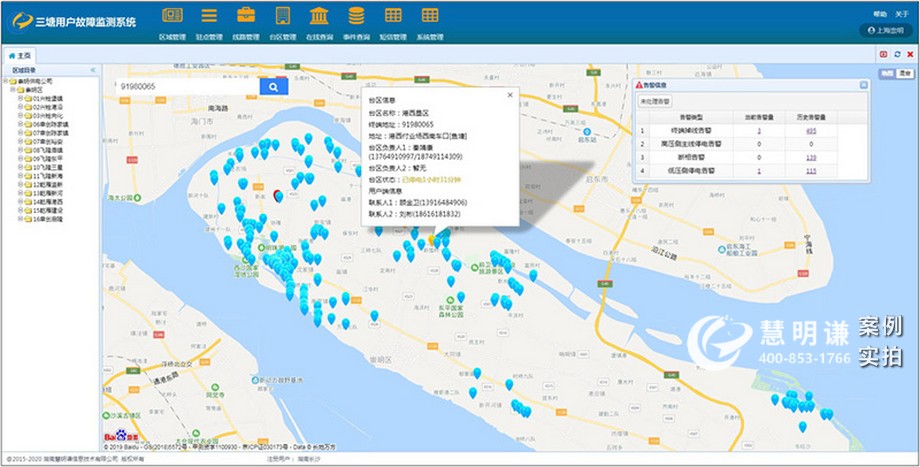This screenshot has height=467, width=920.
Task: Collapse the 告警信息 panel
Action: 862,86
